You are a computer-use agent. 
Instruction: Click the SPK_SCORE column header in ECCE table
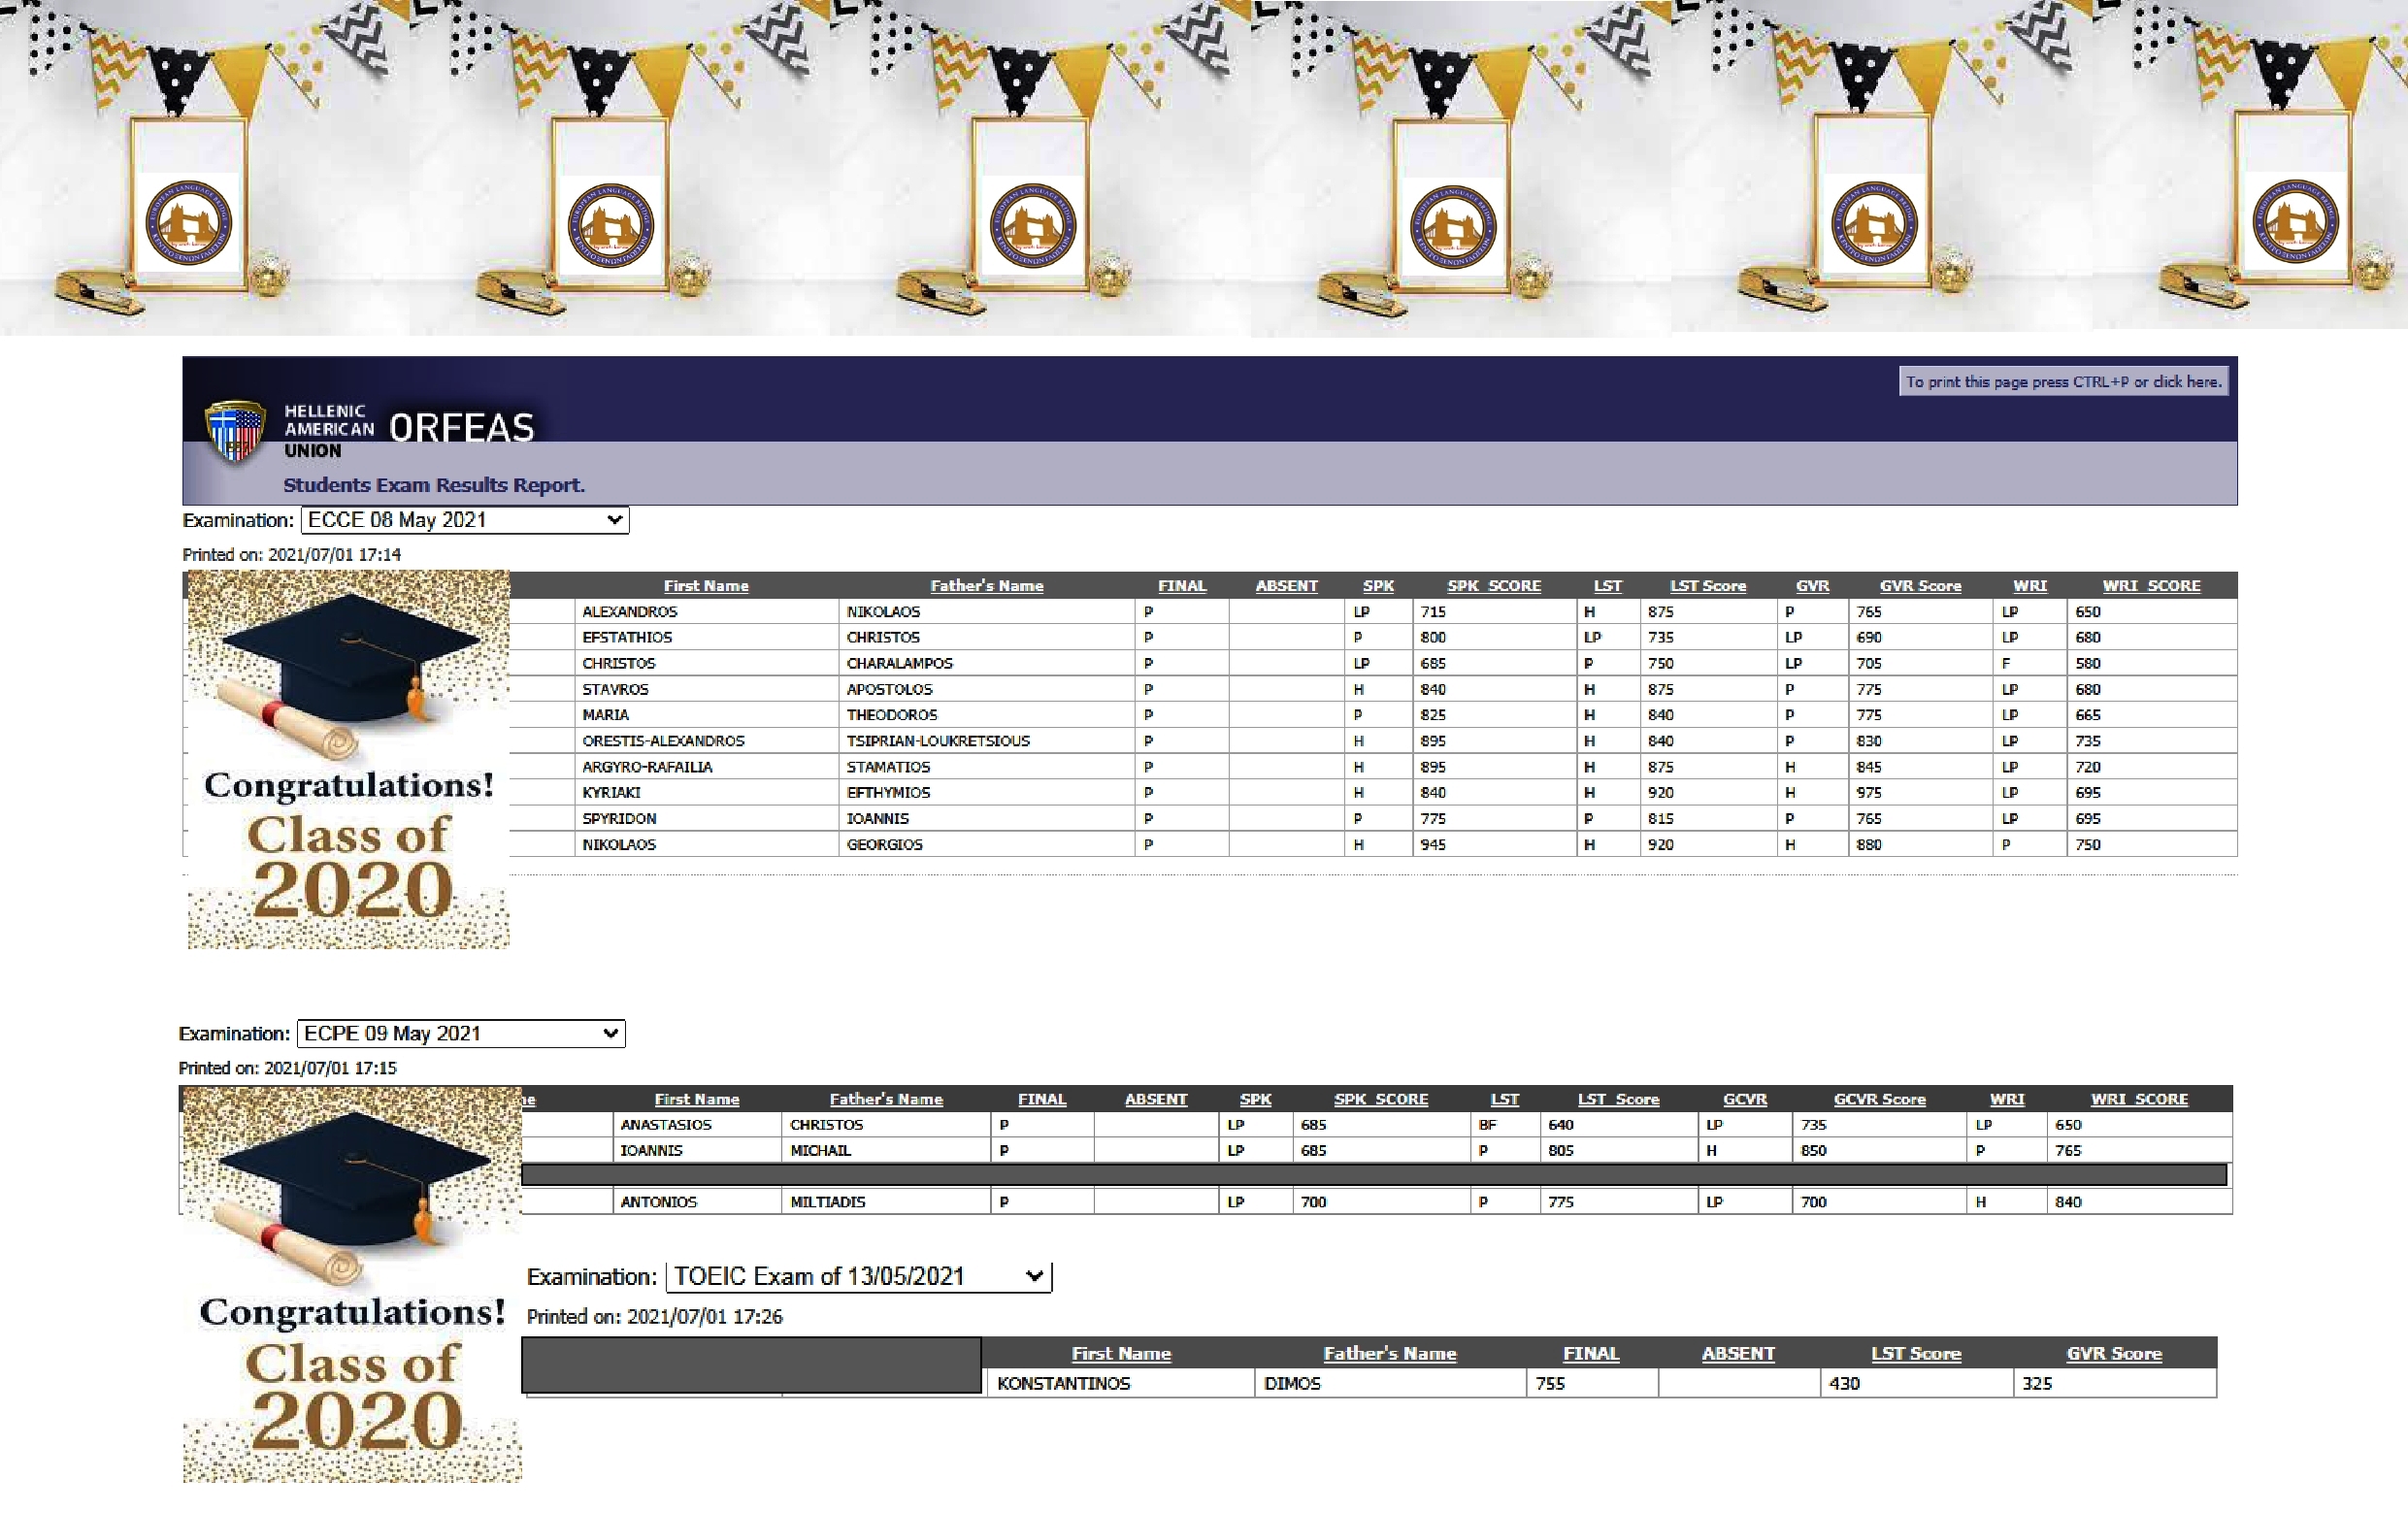coord(1493,586)
